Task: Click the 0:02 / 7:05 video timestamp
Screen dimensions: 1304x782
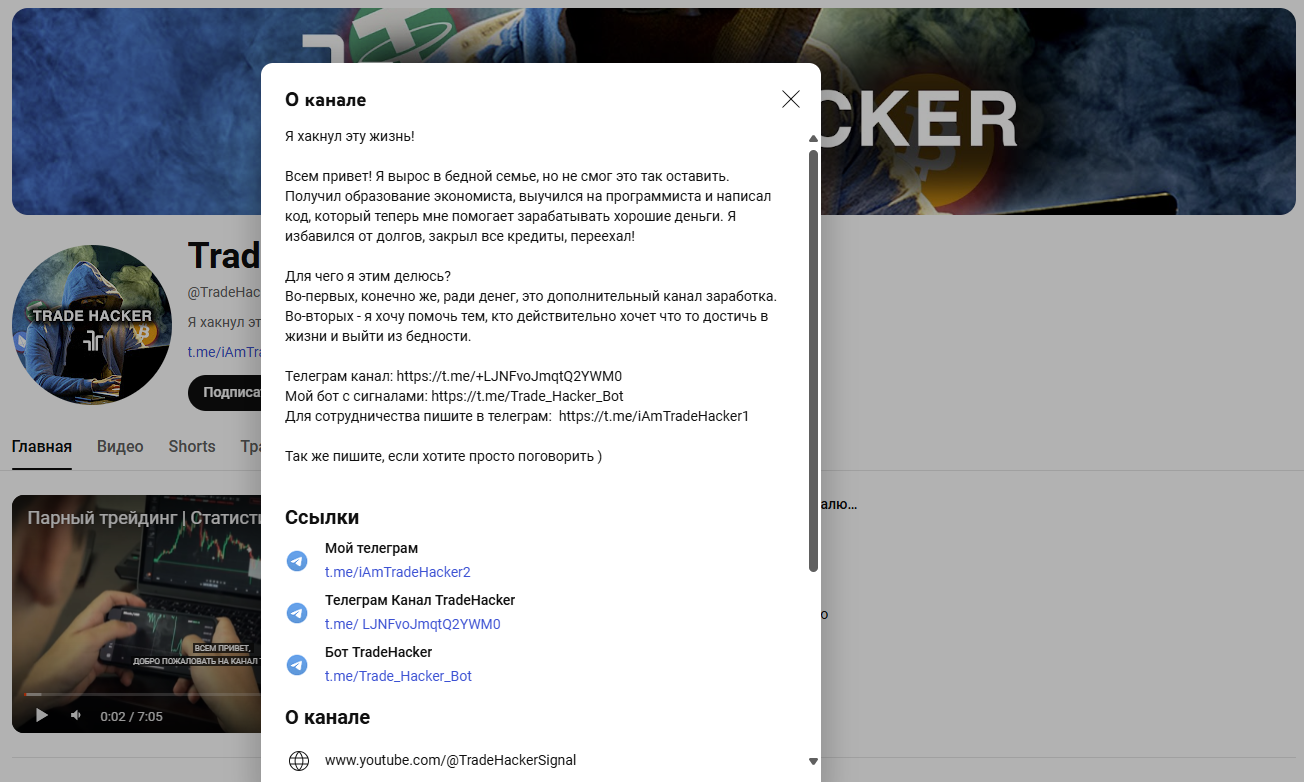Action: pos(131,716)
